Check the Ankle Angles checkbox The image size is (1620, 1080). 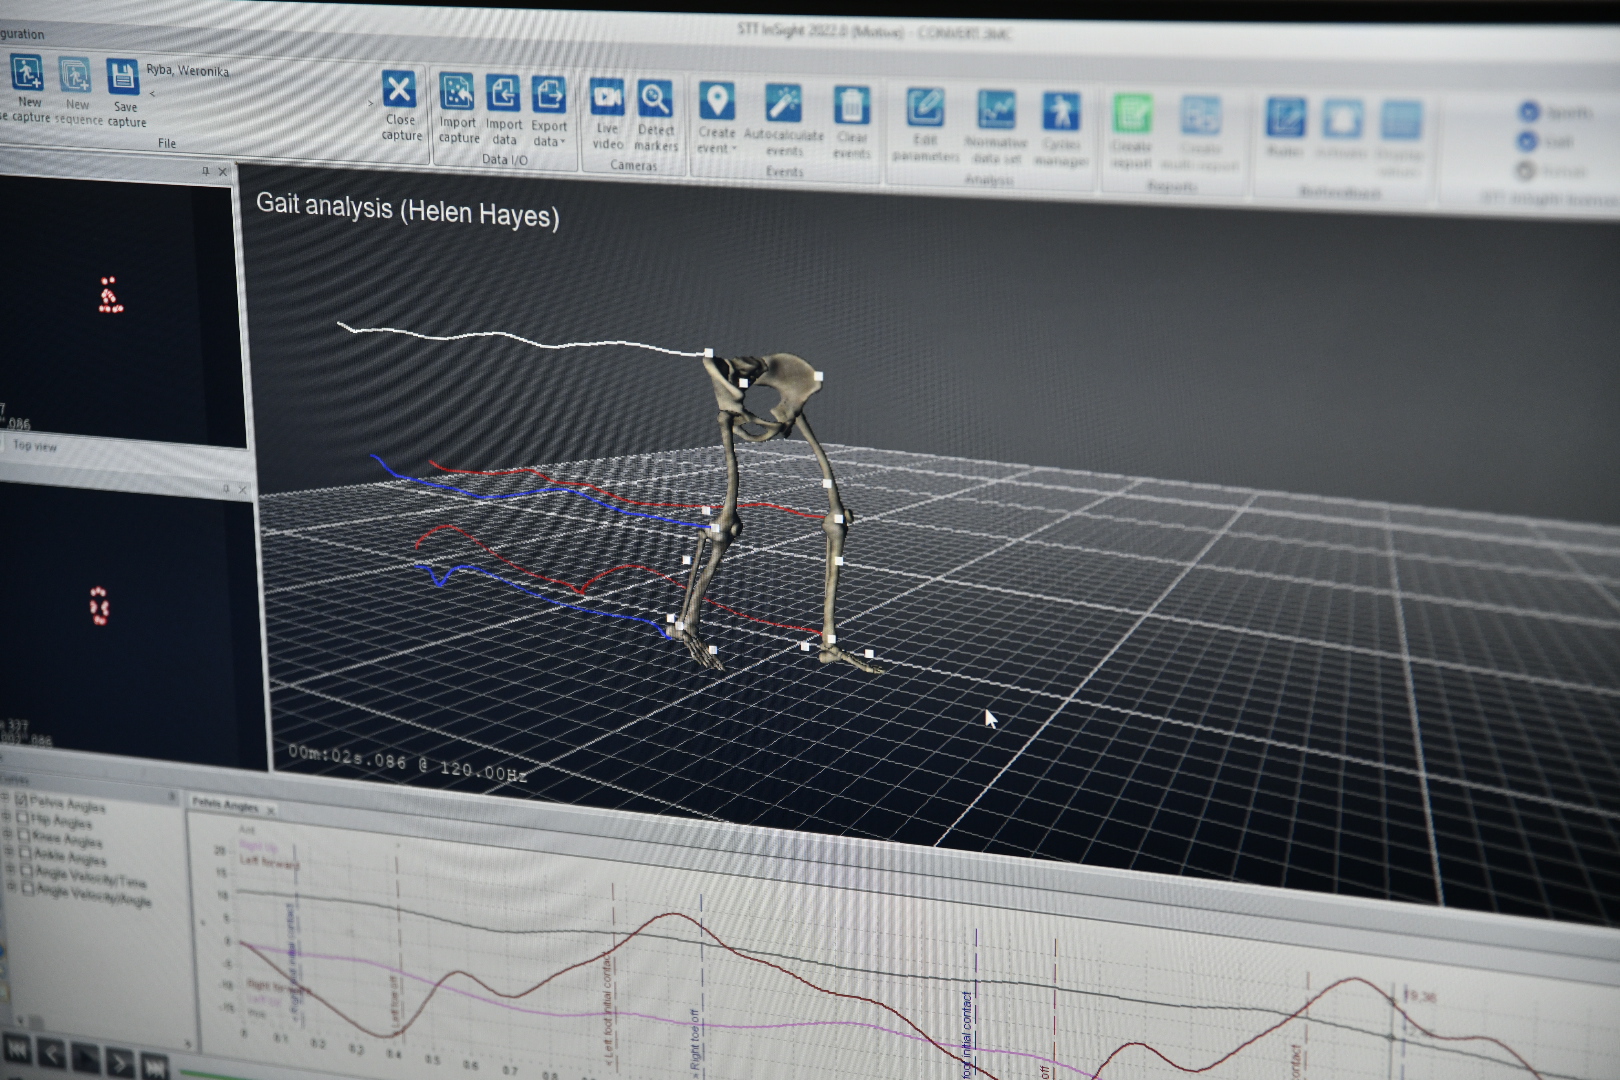27,853
